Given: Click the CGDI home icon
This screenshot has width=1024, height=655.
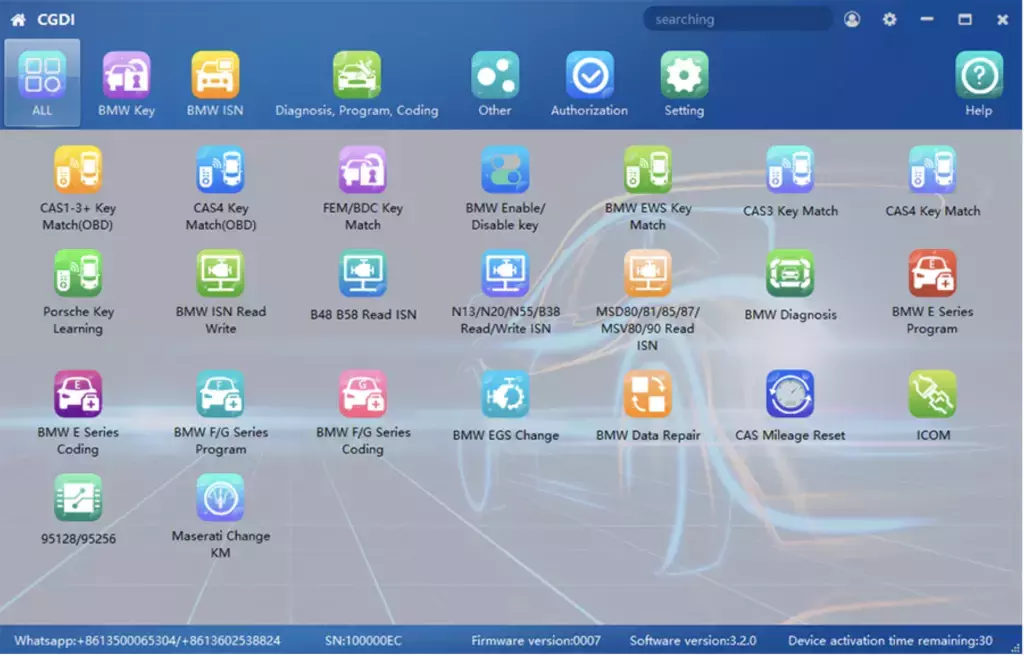Looking at the screenshot, I should click(x=18, y=20).
